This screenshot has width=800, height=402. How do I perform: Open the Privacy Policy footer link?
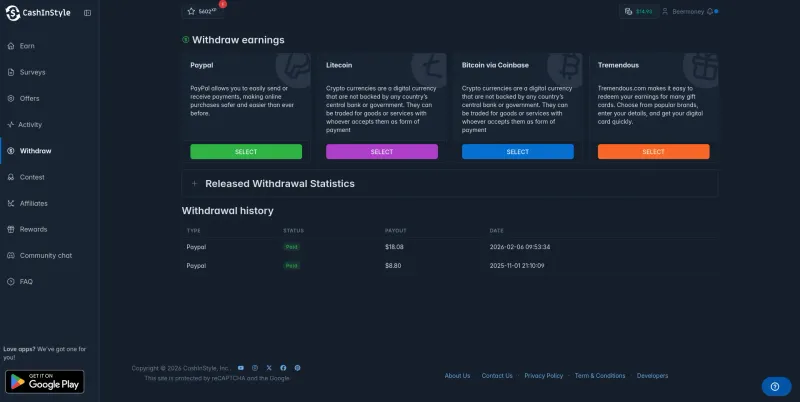(x=543, y=376)
